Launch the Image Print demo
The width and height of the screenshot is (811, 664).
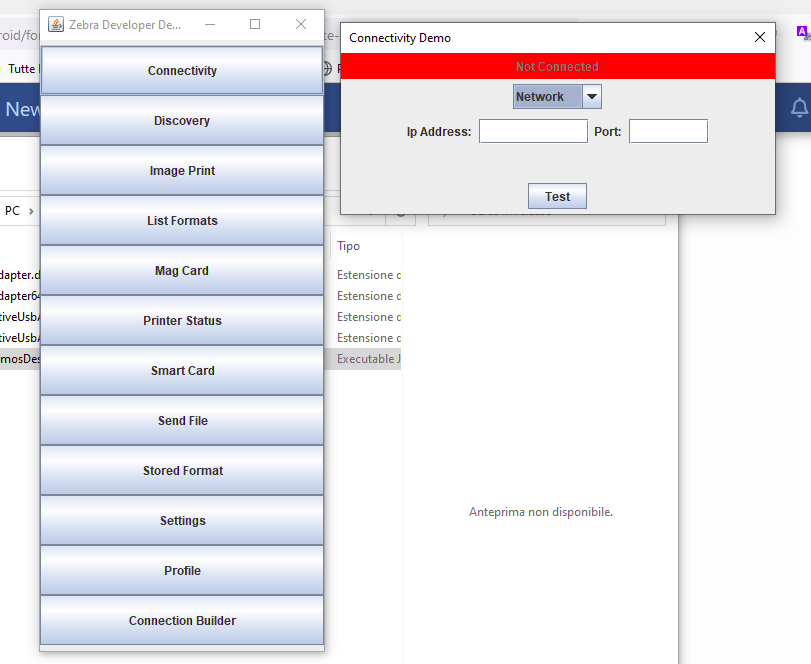[x=182, y=171]
